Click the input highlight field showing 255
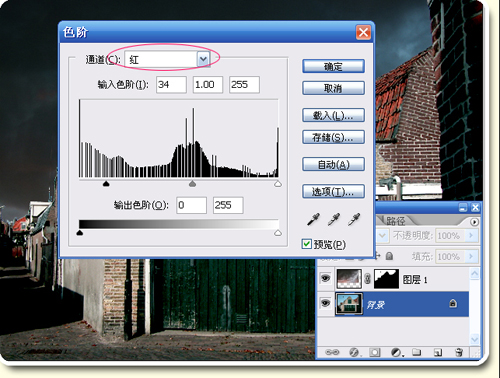Screen dimensions: 500x378 coord(244,84)
